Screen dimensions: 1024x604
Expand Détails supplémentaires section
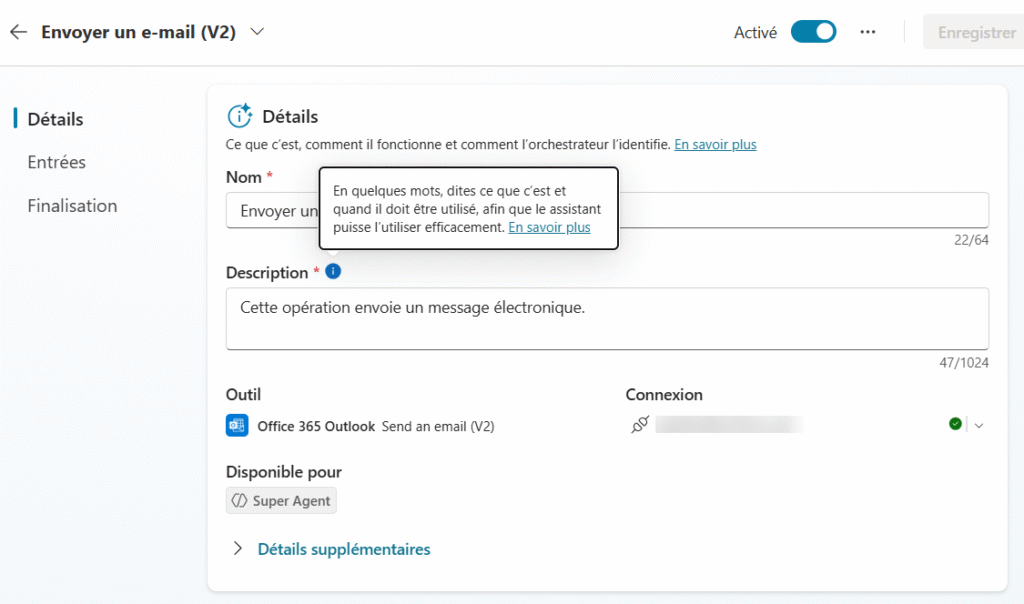[343, 549]
